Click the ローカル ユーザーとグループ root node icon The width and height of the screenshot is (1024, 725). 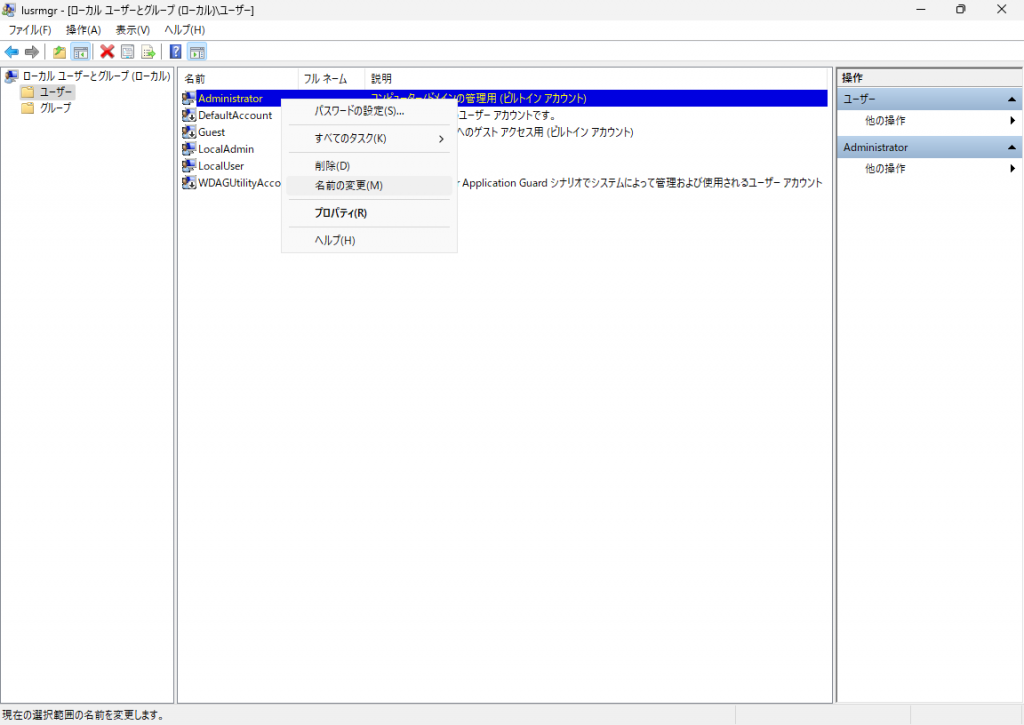[11, 76]
